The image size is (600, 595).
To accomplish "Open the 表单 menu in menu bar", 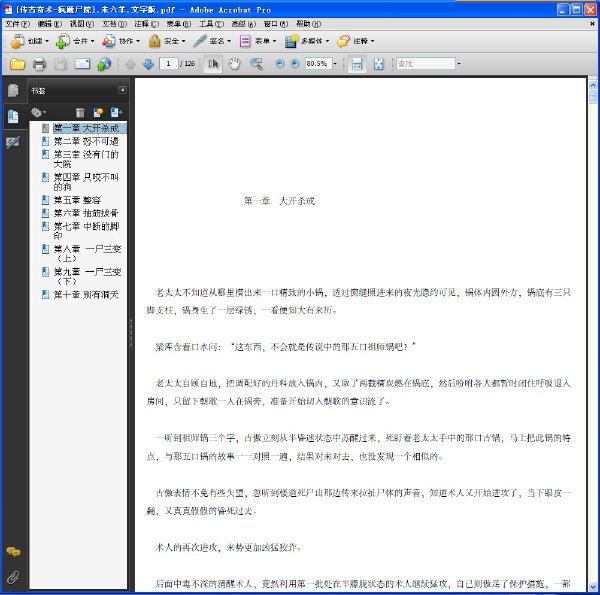I will pos(178,24).
